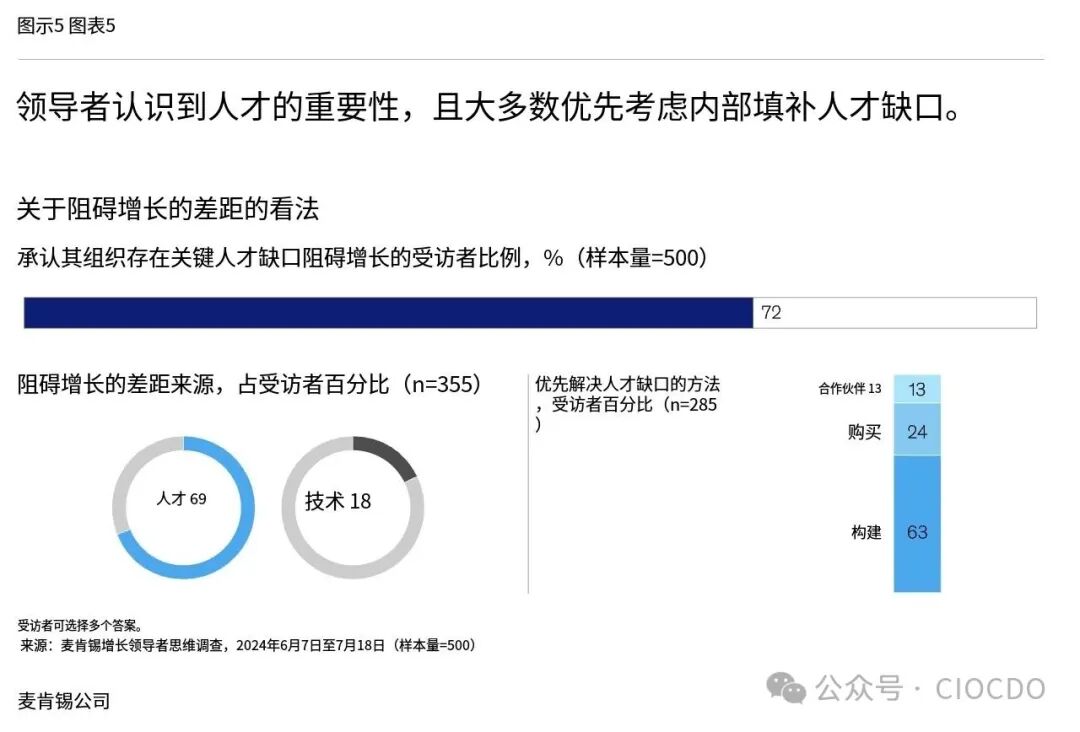This screenshot has width=1080, height=732.
Task: Click the 构建 label beside the bar
Action: tap(866, 532)
